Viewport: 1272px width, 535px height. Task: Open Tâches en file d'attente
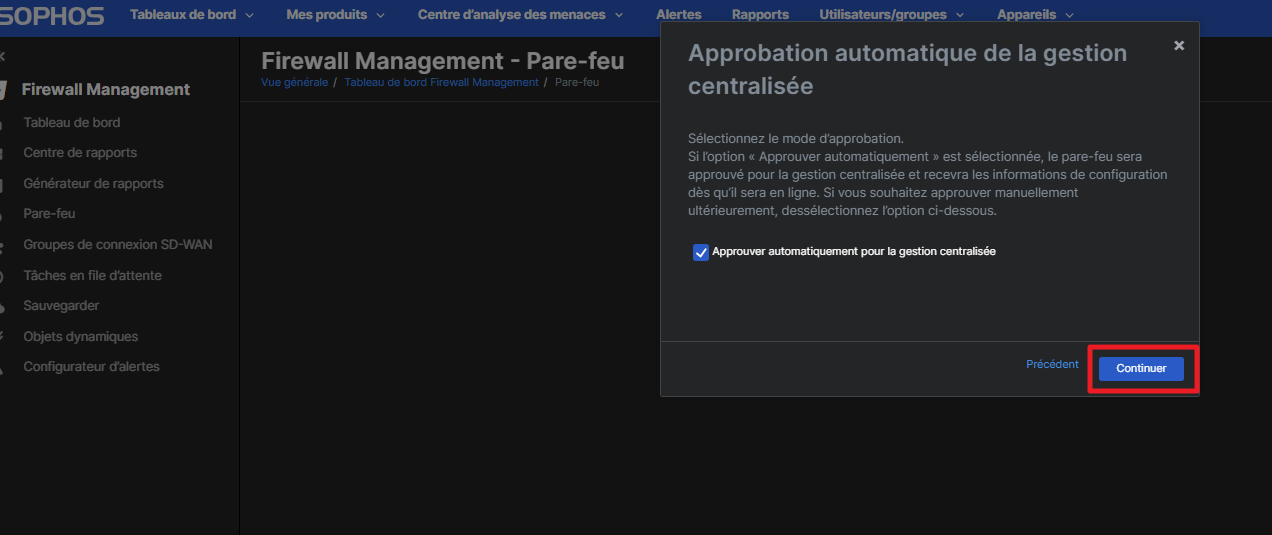[x=92, y=275]
